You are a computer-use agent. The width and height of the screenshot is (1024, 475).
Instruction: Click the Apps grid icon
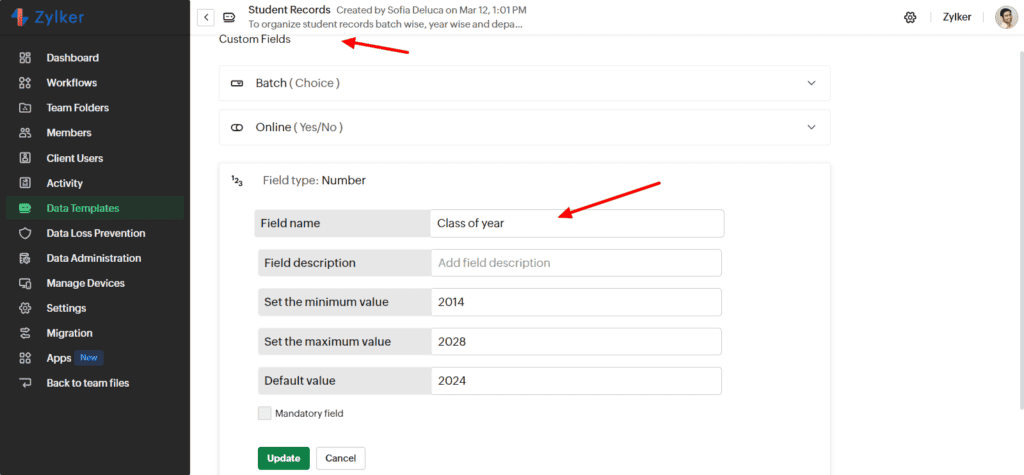[25, 358]
